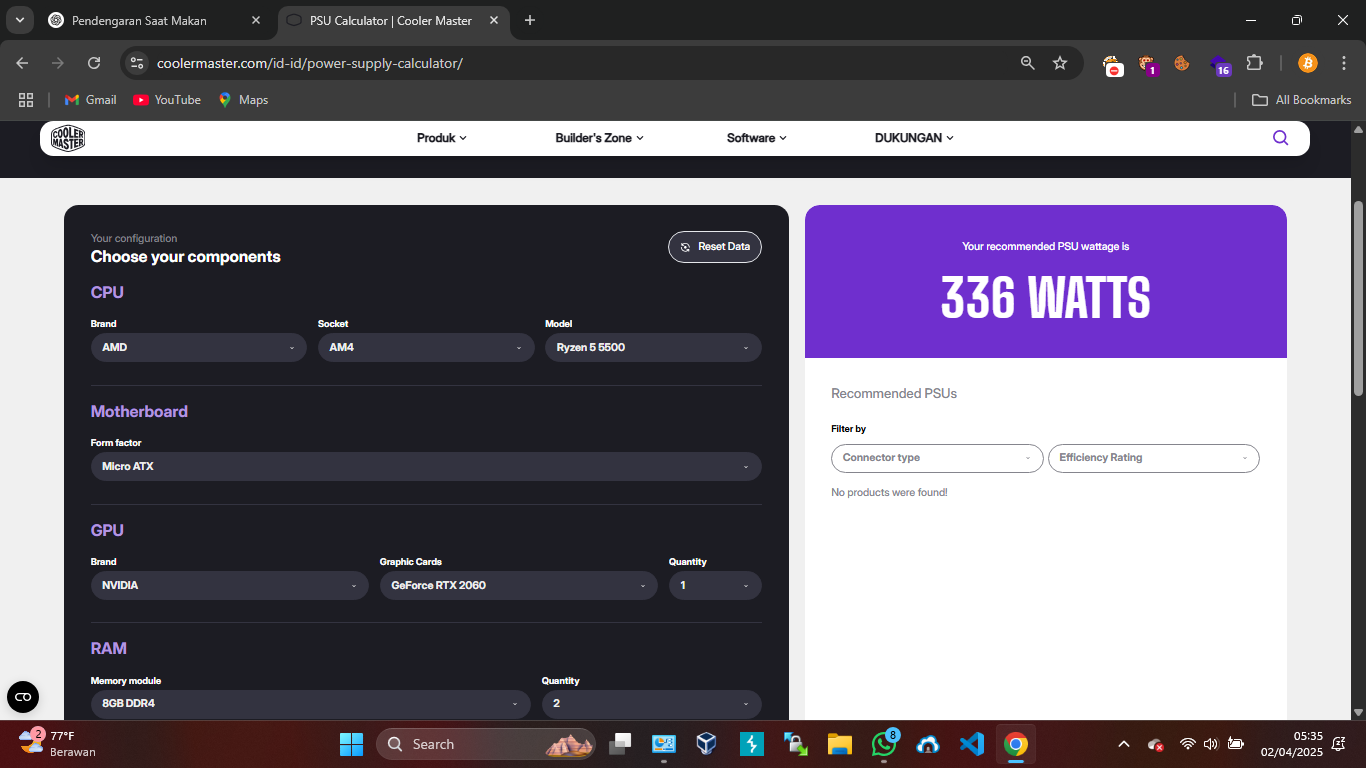This screenshot has width=1366, height=768.
Task: Click the 'No products were found!' message
Action: click(889, 493)
